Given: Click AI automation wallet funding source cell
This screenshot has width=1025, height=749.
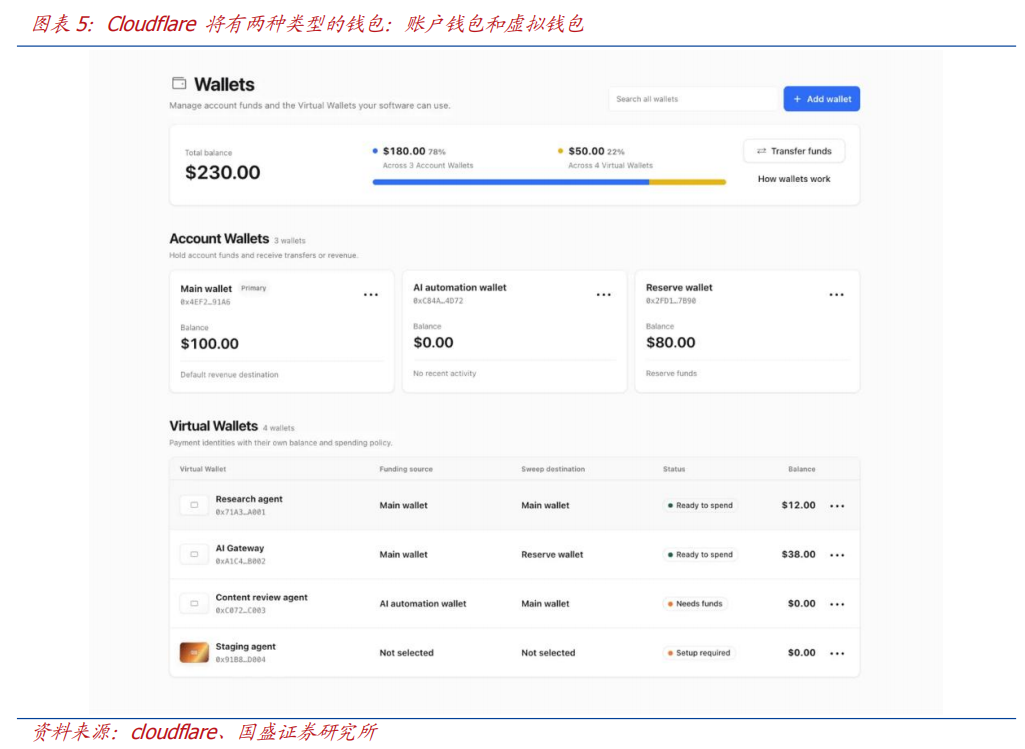Looking at the screenshot, I should coord(423,603).
